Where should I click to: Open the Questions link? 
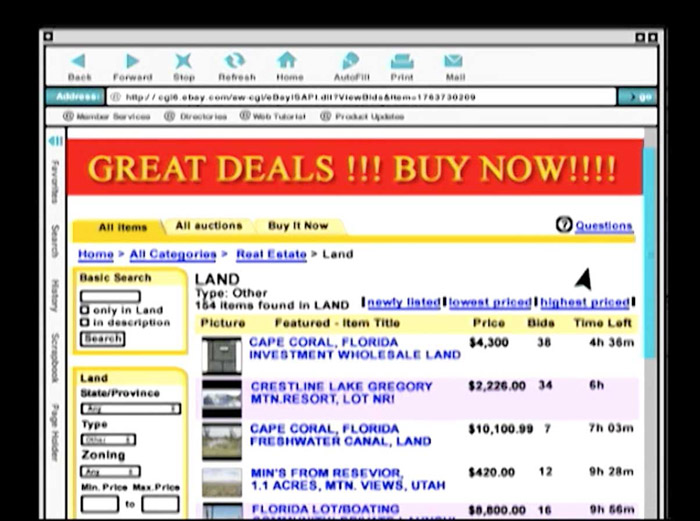click(x=604, y=226)
